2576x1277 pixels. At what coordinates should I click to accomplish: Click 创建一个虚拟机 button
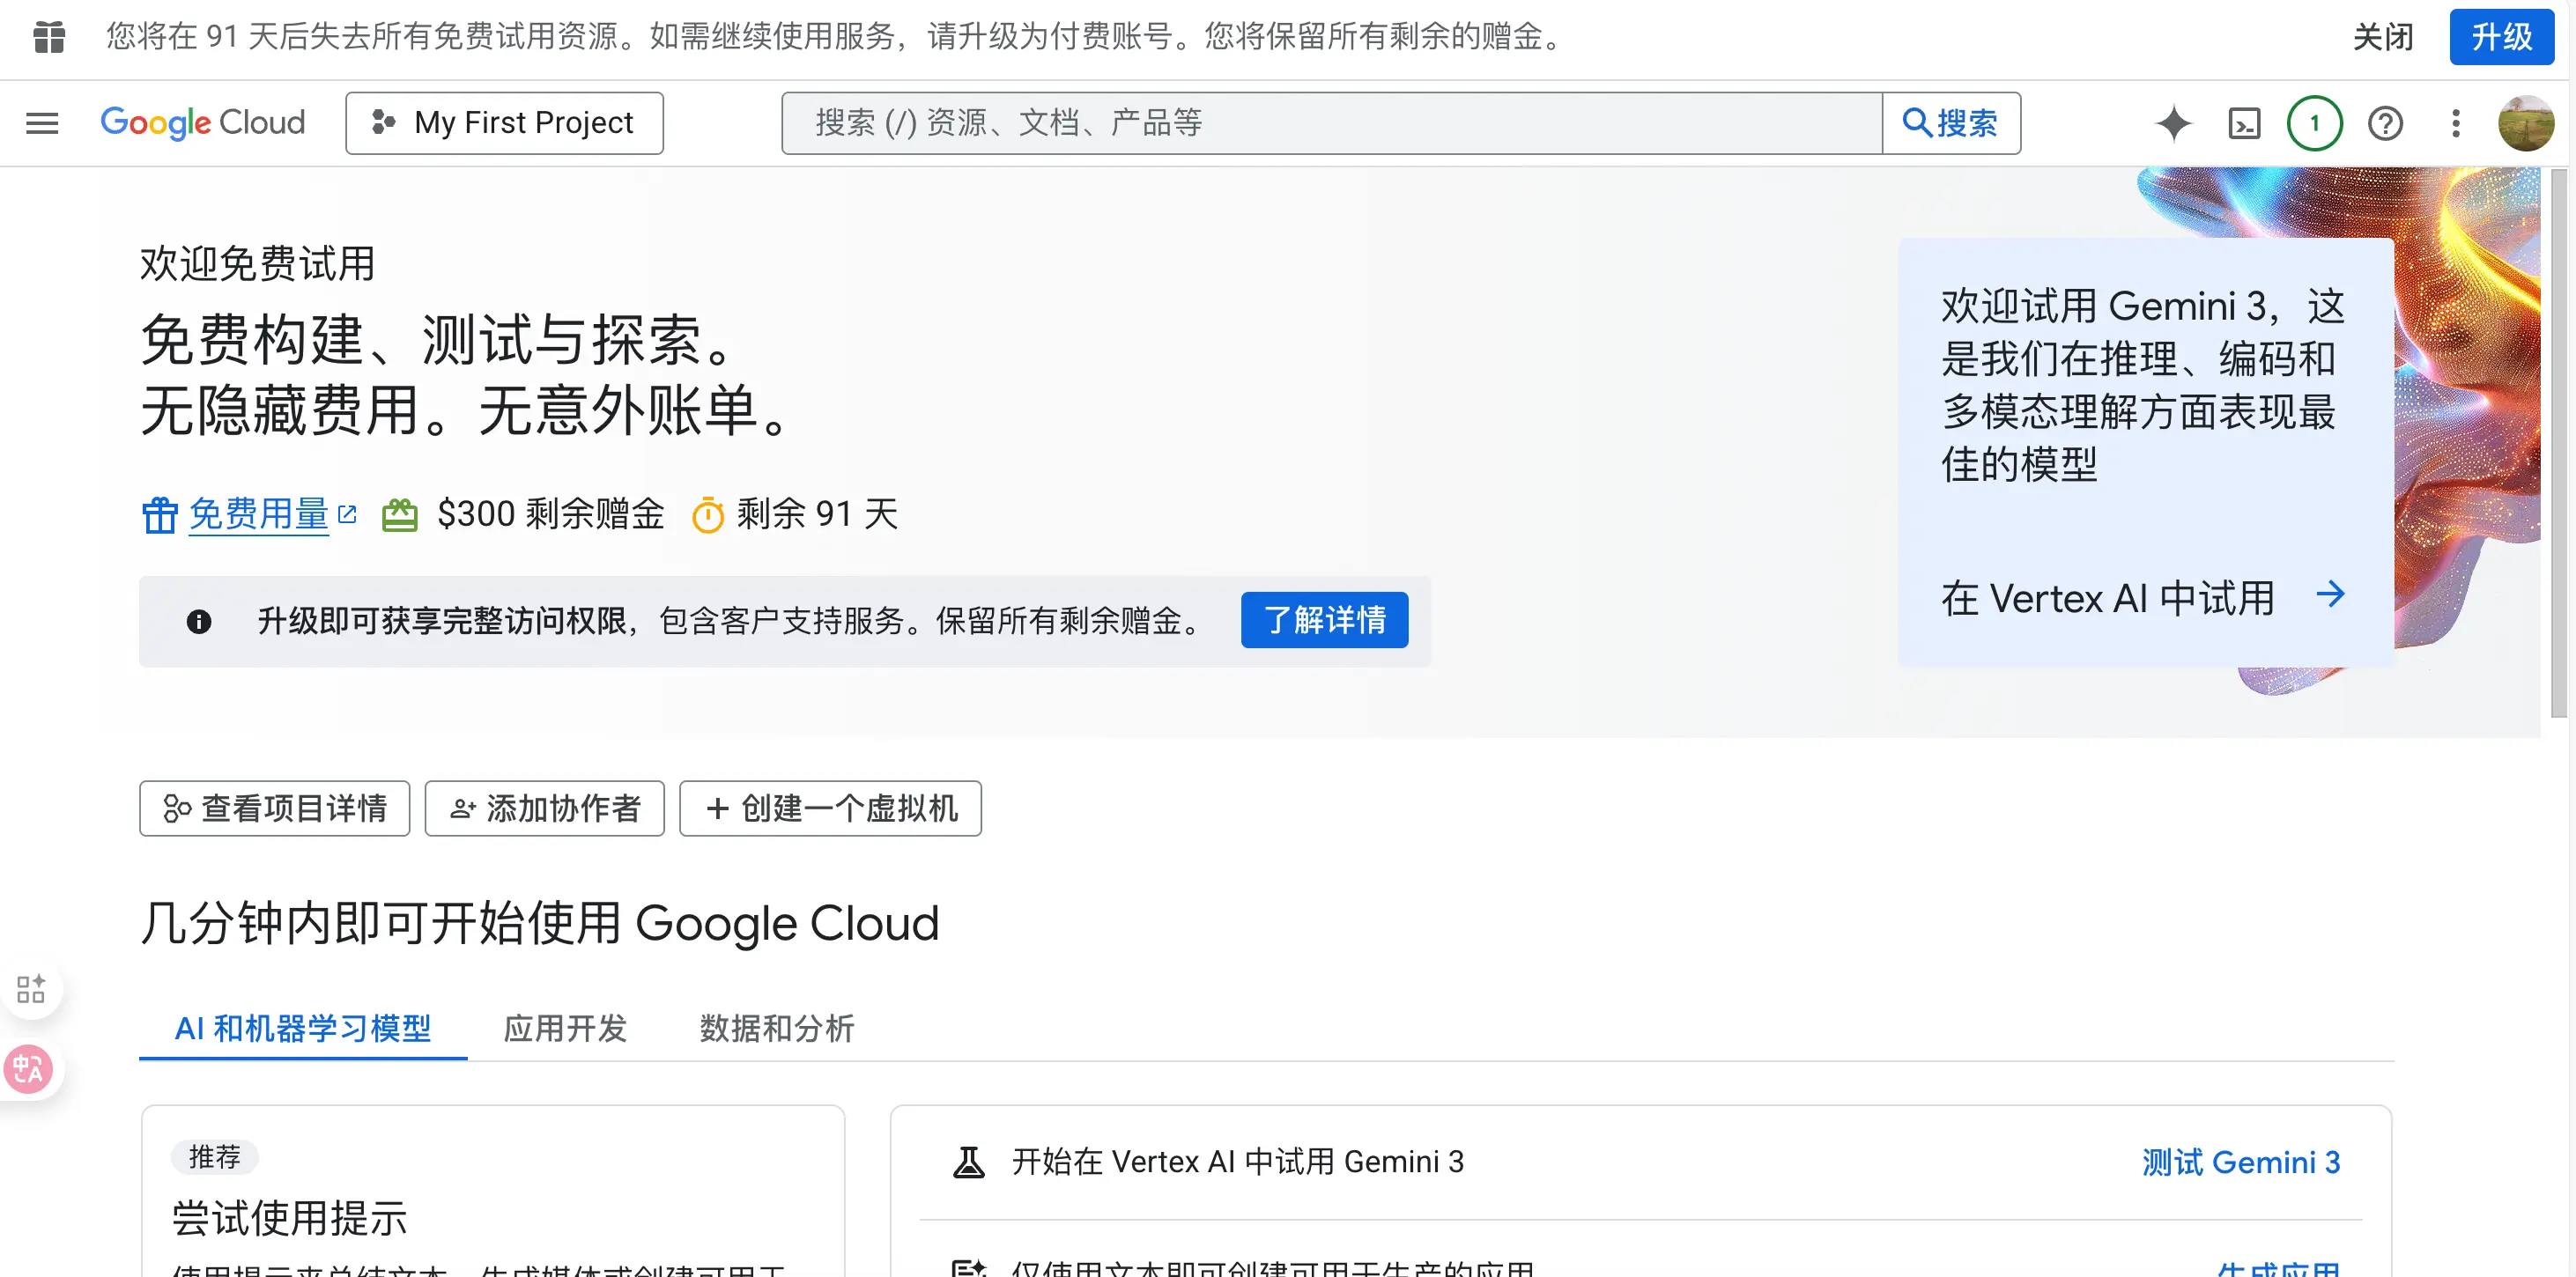[830, 808]
